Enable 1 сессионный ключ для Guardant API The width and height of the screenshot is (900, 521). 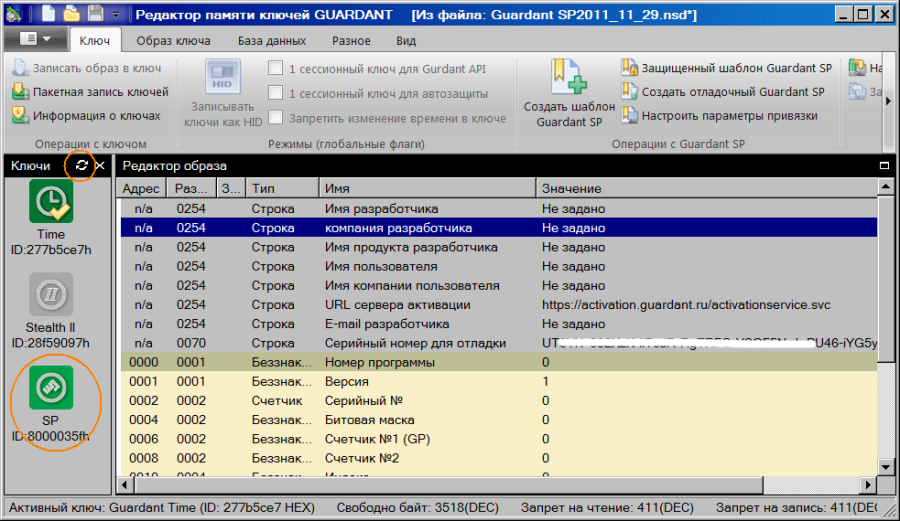click(276, 69)
